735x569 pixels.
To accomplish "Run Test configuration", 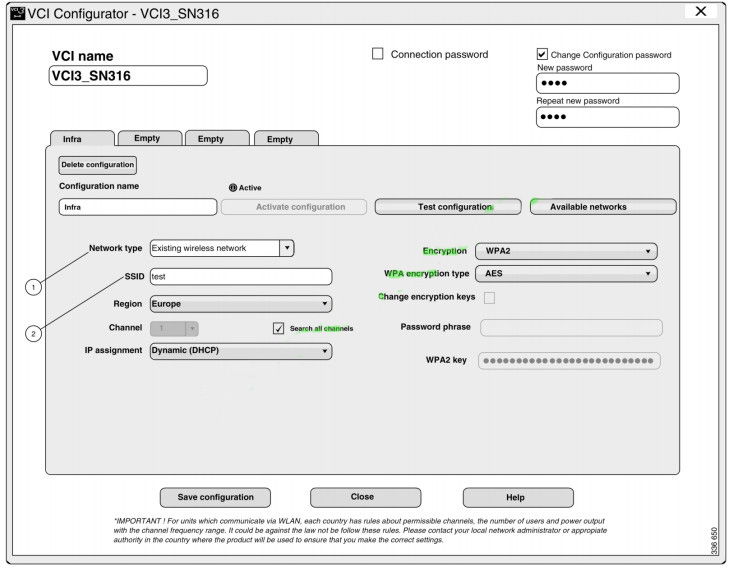I will click(448, 207).
